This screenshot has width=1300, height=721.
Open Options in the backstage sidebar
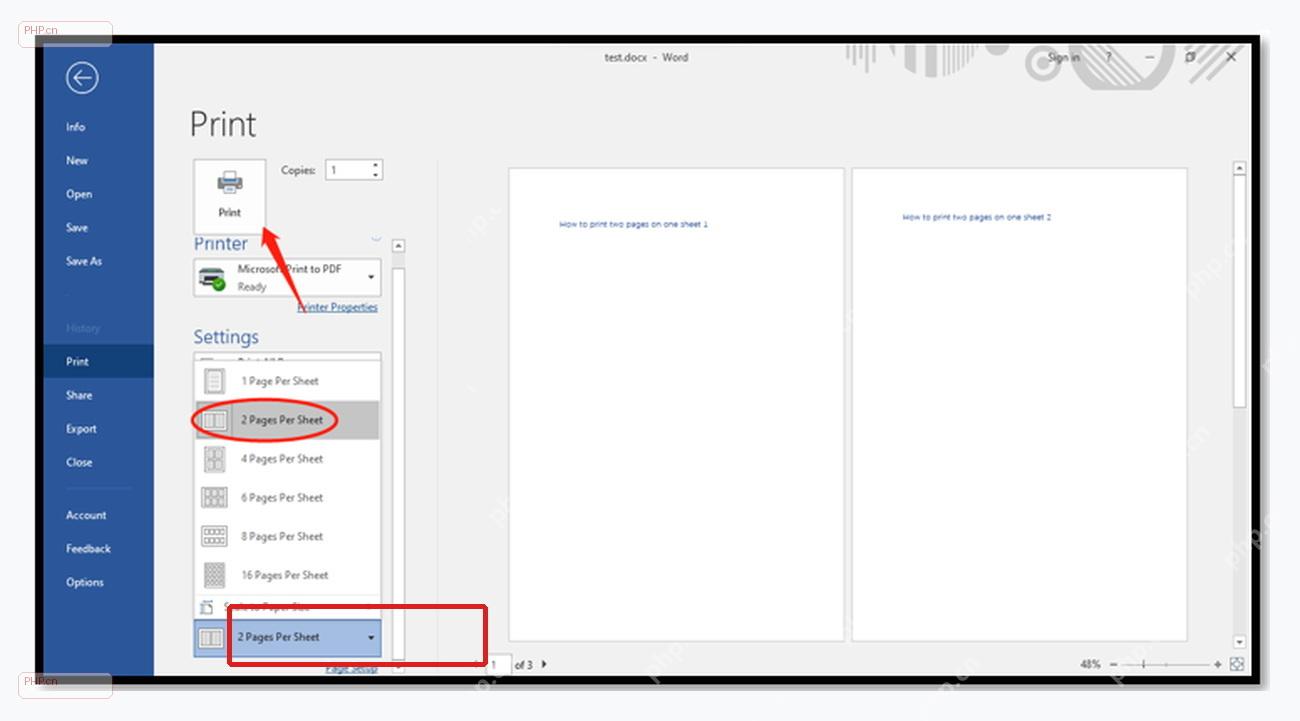85,582
